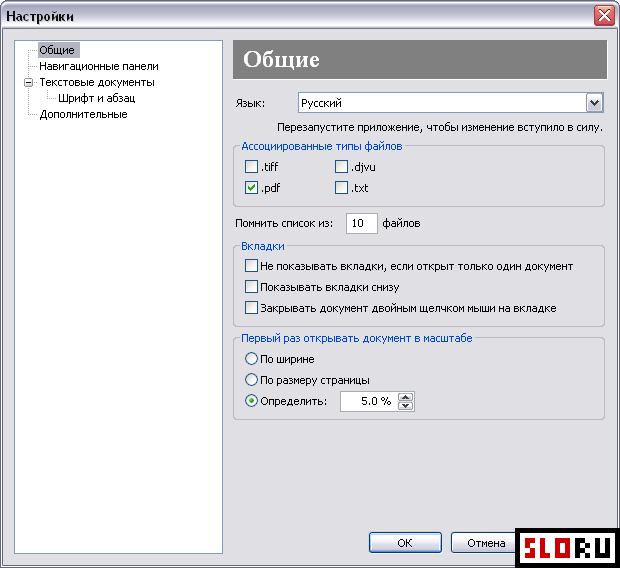Viewport: 620px width, 568px height.
Task: Open Шрифт и абзац settings
Action: pos(97,98)
